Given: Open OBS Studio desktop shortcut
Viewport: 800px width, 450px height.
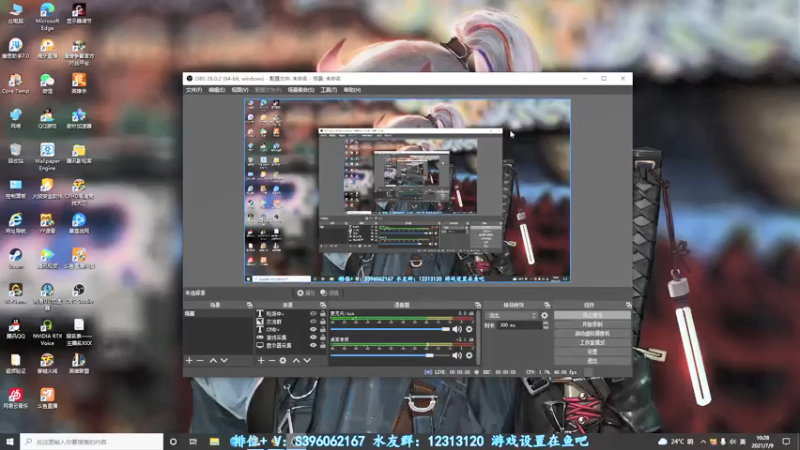Looking at the screenshot, I should point(79,294).
